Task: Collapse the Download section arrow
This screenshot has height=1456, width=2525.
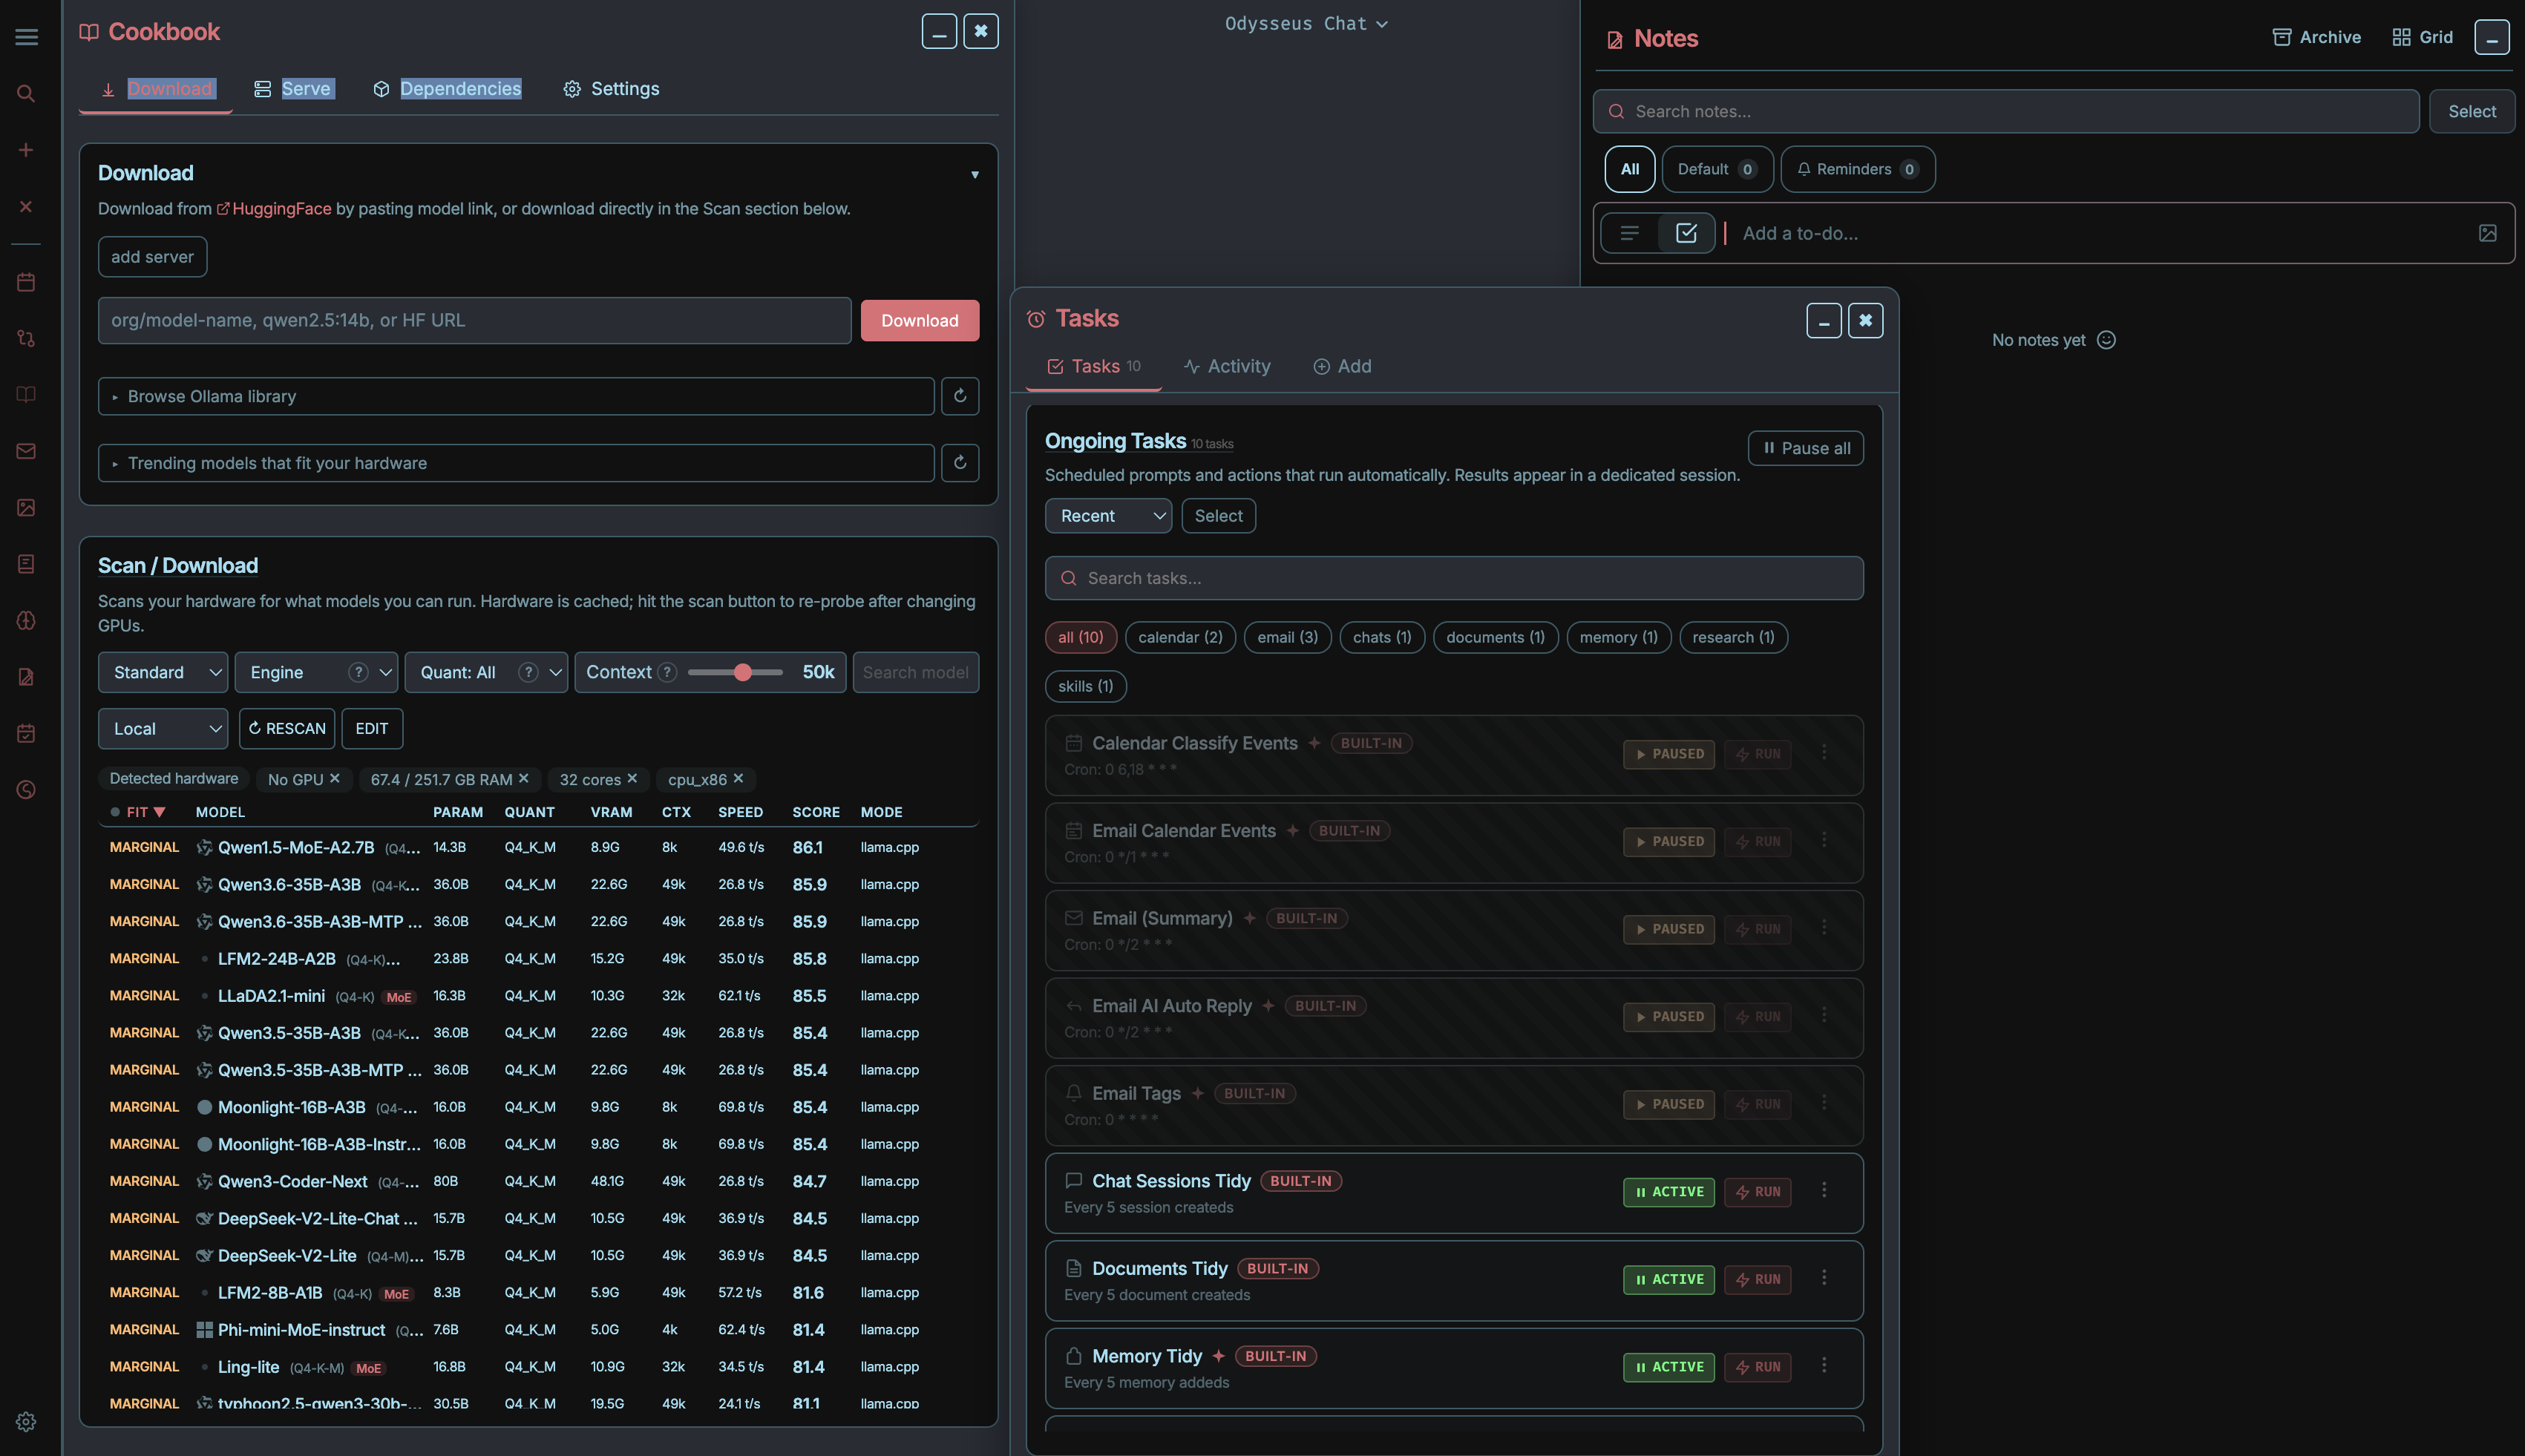Action: coord(974,175)
